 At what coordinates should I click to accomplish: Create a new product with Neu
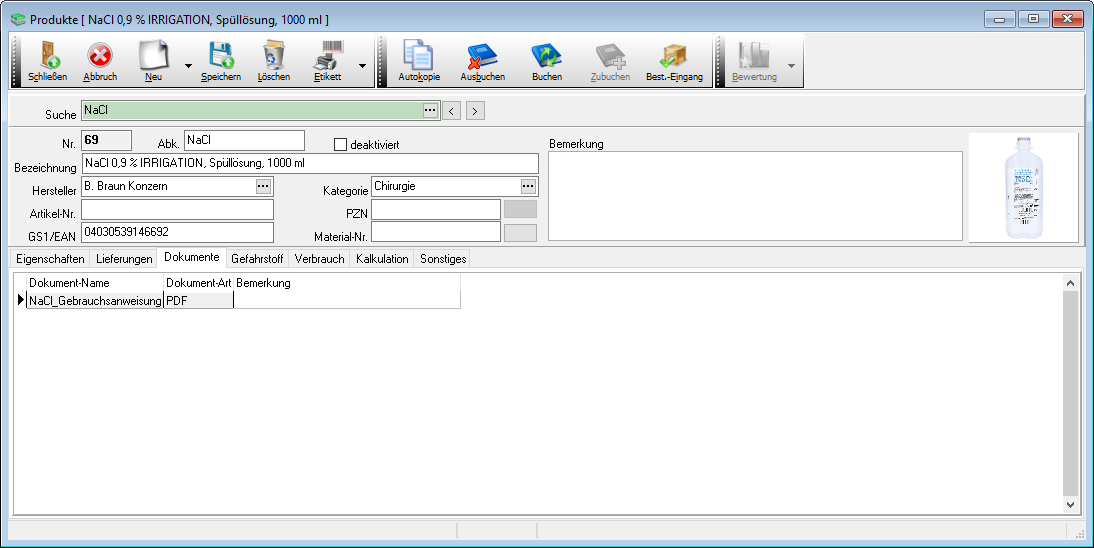click(153, 61)
